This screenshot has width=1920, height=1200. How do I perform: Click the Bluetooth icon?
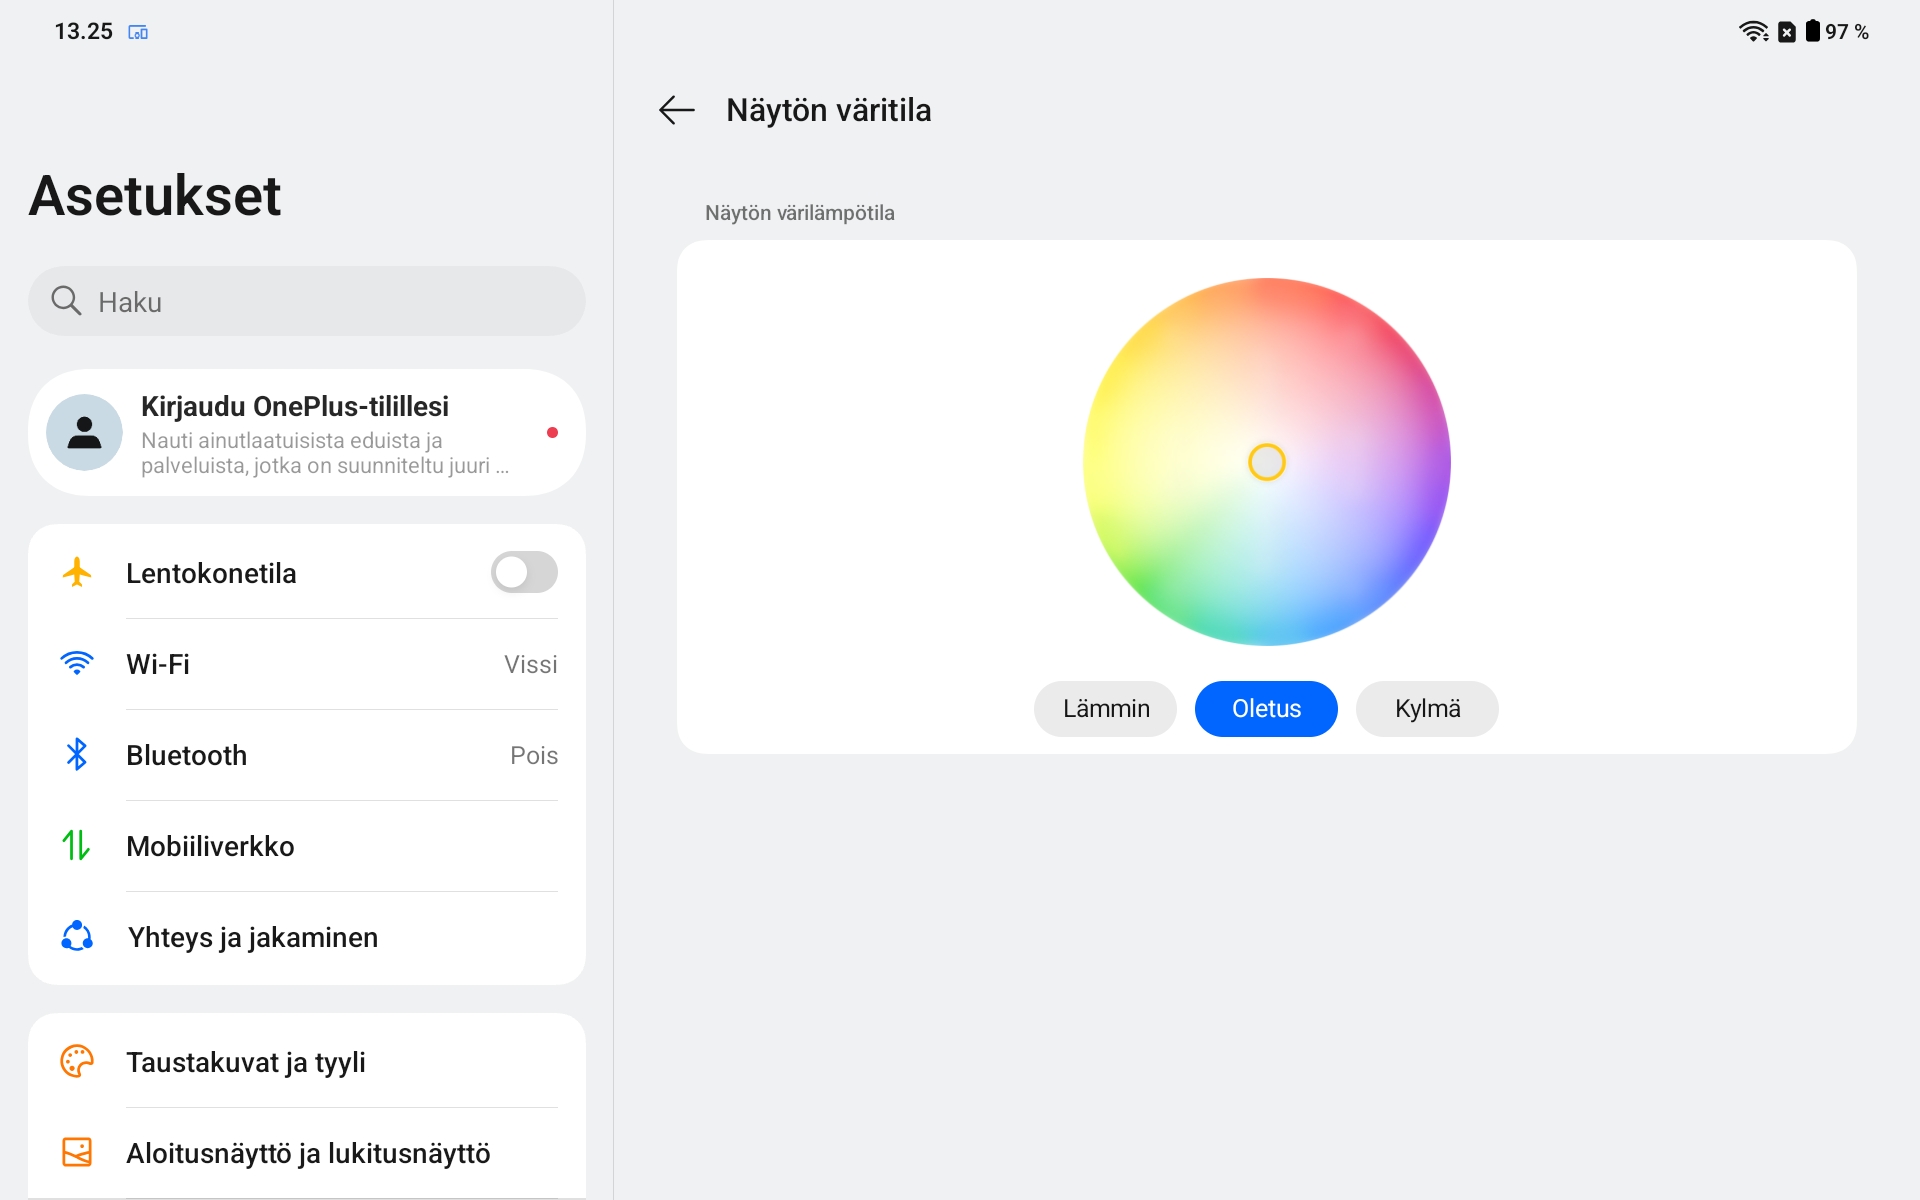[x=77, y=754]
